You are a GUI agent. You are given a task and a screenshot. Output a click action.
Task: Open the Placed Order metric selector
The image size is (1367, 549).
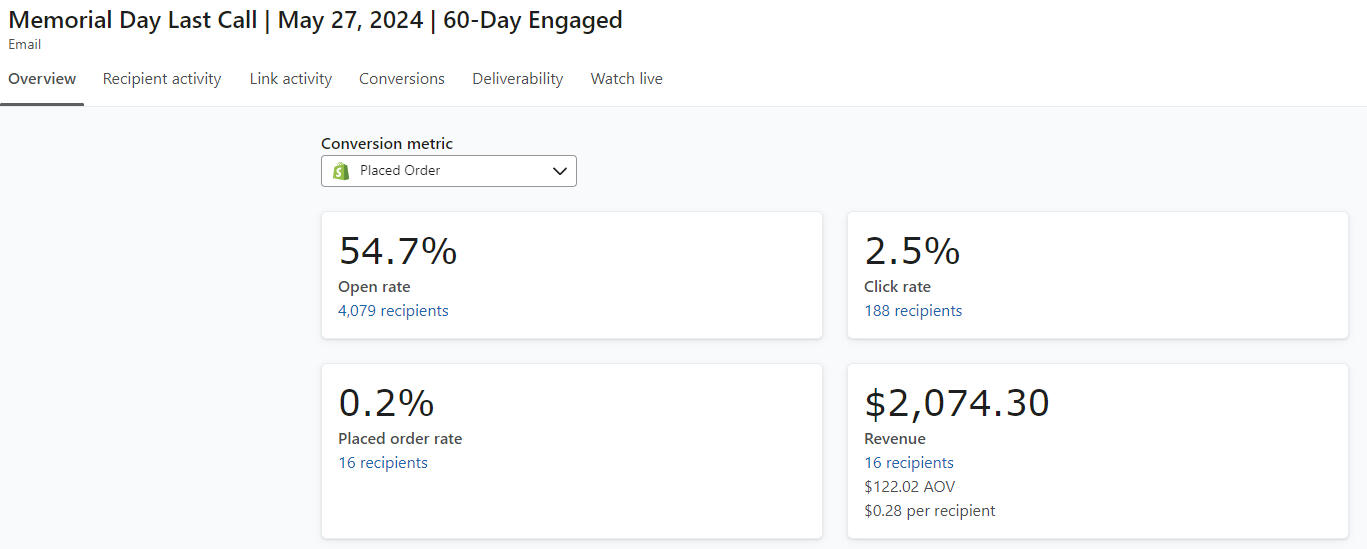click(x=448, y=171)
